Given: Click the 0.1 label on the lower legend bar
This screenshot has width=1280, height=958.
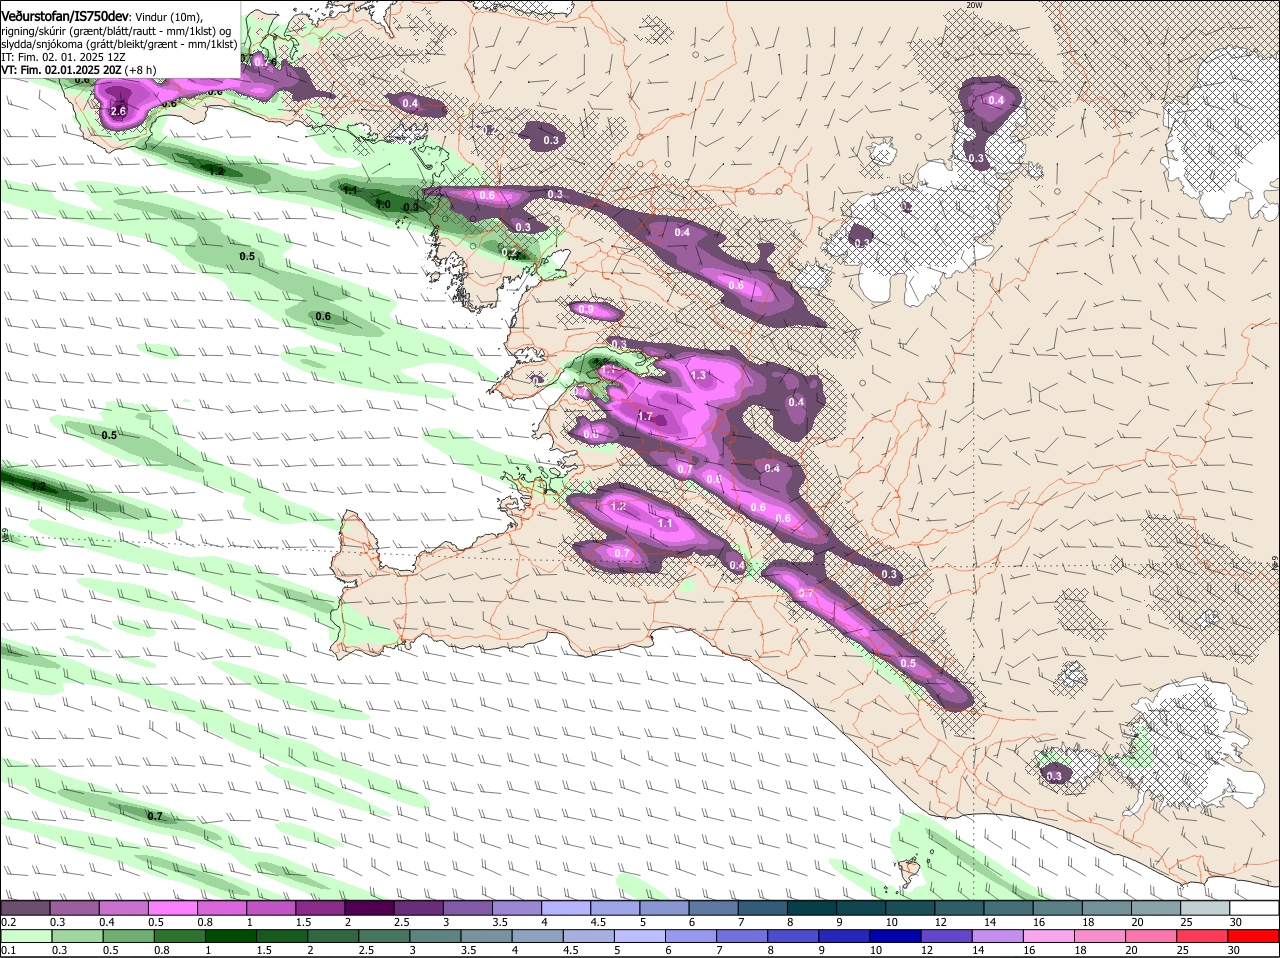Looking at the screenshot, I should click(x=8, y=950).
